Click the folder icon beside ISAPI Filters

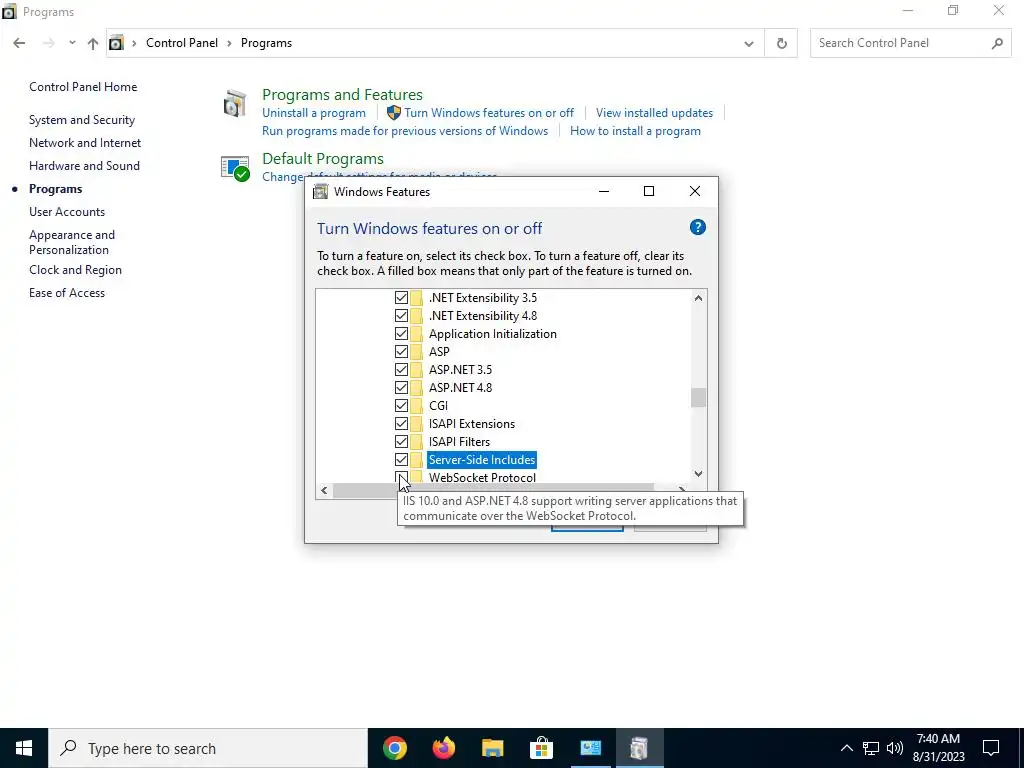[x=417, y=441]
